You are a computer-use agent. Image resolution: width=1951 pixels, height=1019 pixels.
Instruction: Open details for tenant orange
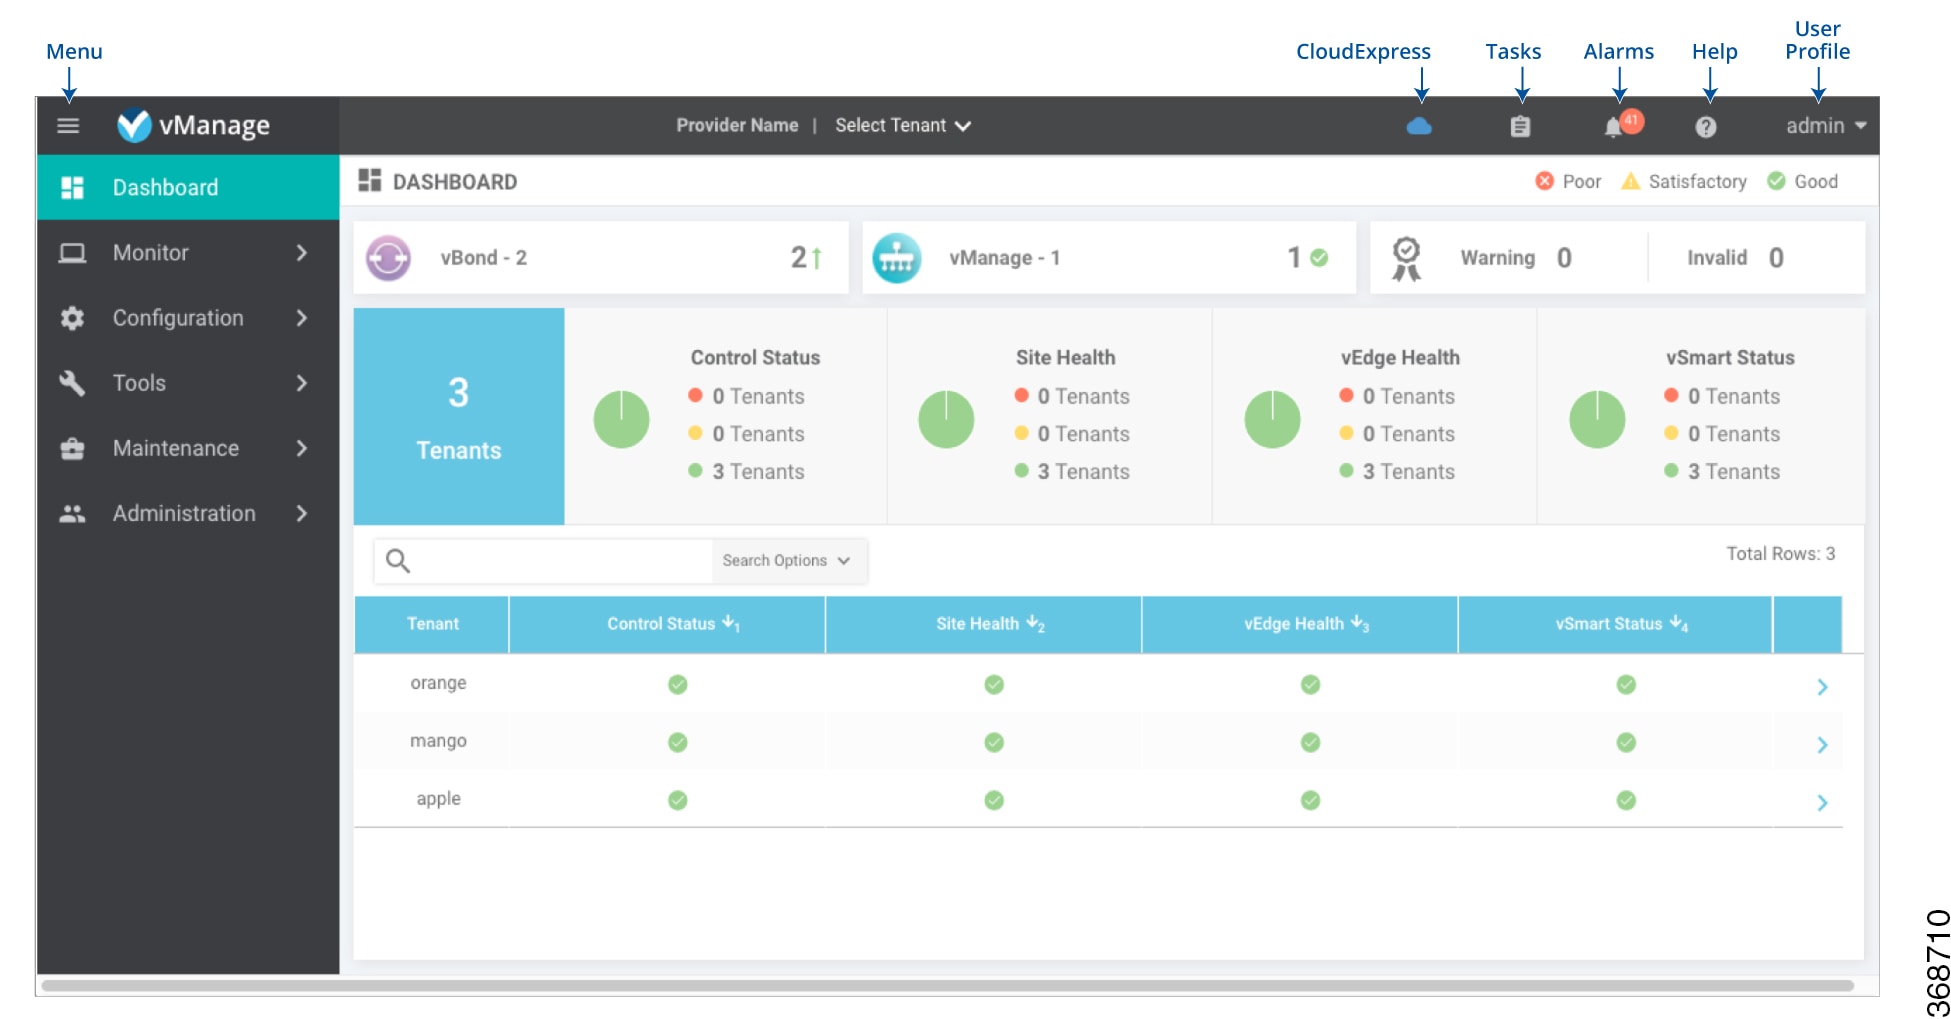click(x=1823, y=686)
